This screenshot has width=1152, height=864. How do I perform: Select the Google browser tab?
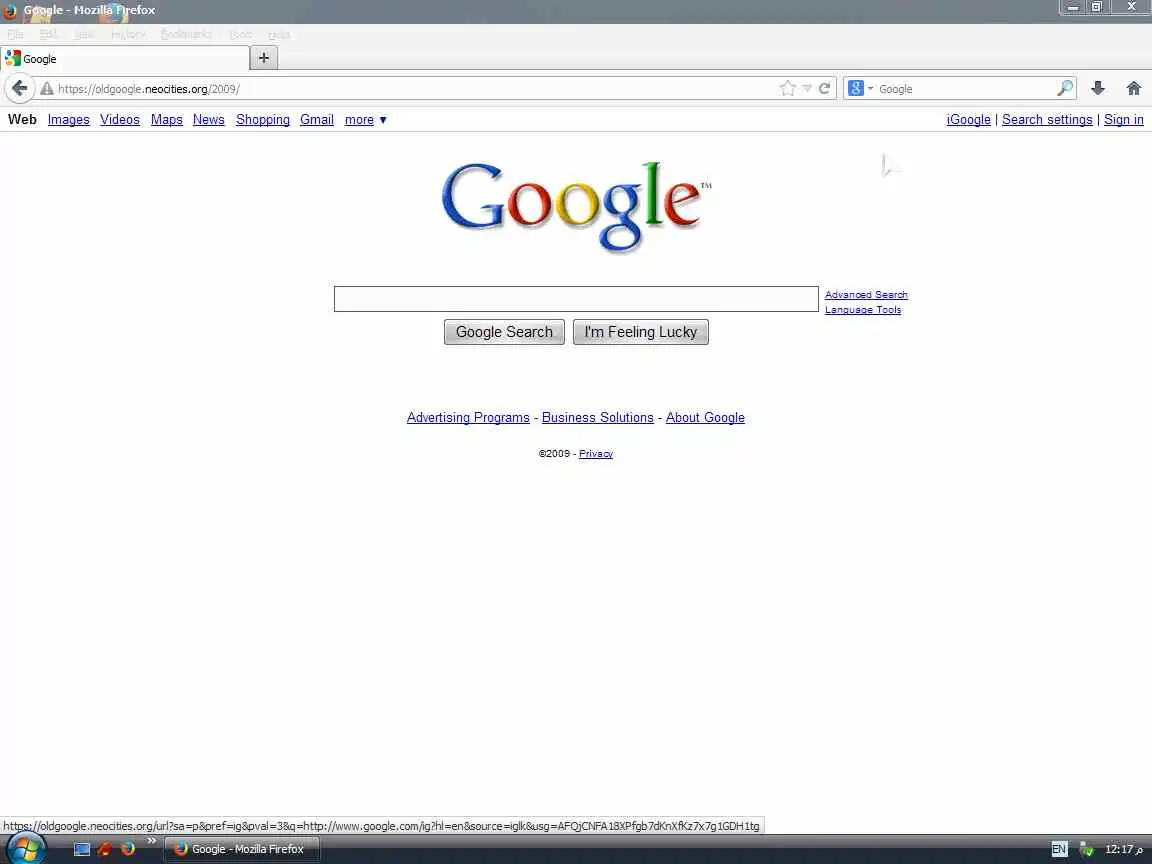coord(125,59)
